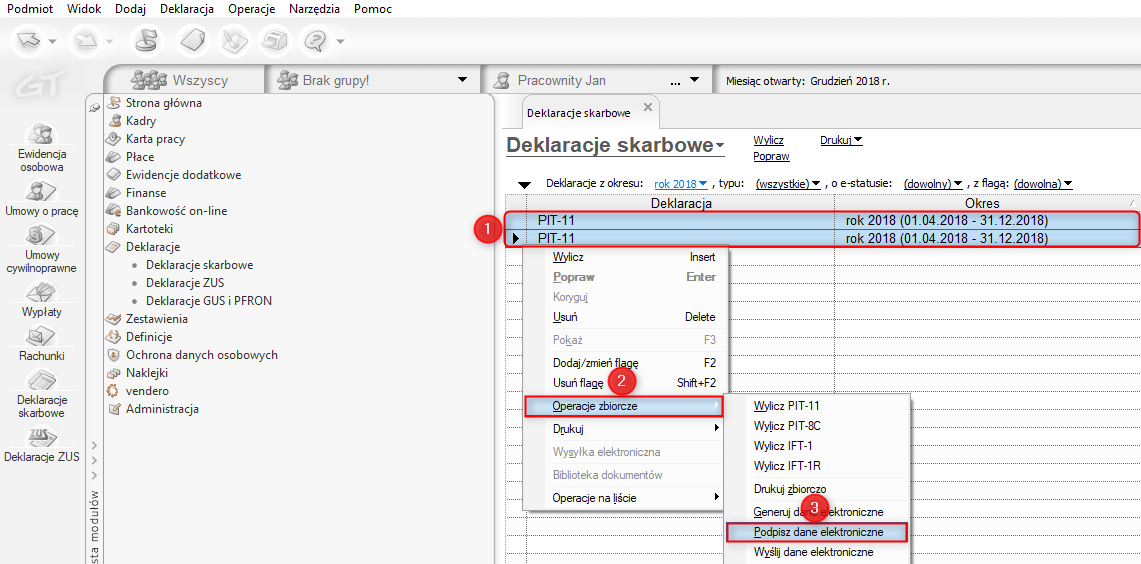This screenshot has width=1141, height=564.
Task: Open Deklaracje GUS i PFRON tree sub-item
Action: click(210, 301)
